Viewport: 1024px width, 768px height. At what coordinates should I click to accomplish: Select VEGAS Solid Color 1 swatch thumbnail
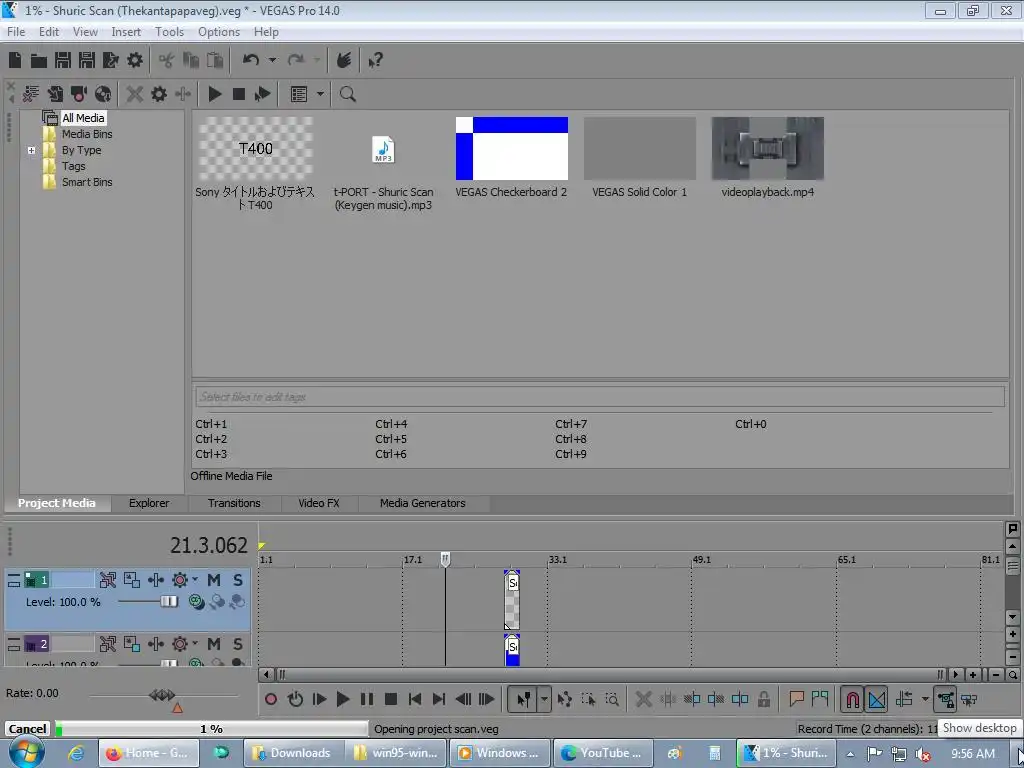tap(639, 148)
